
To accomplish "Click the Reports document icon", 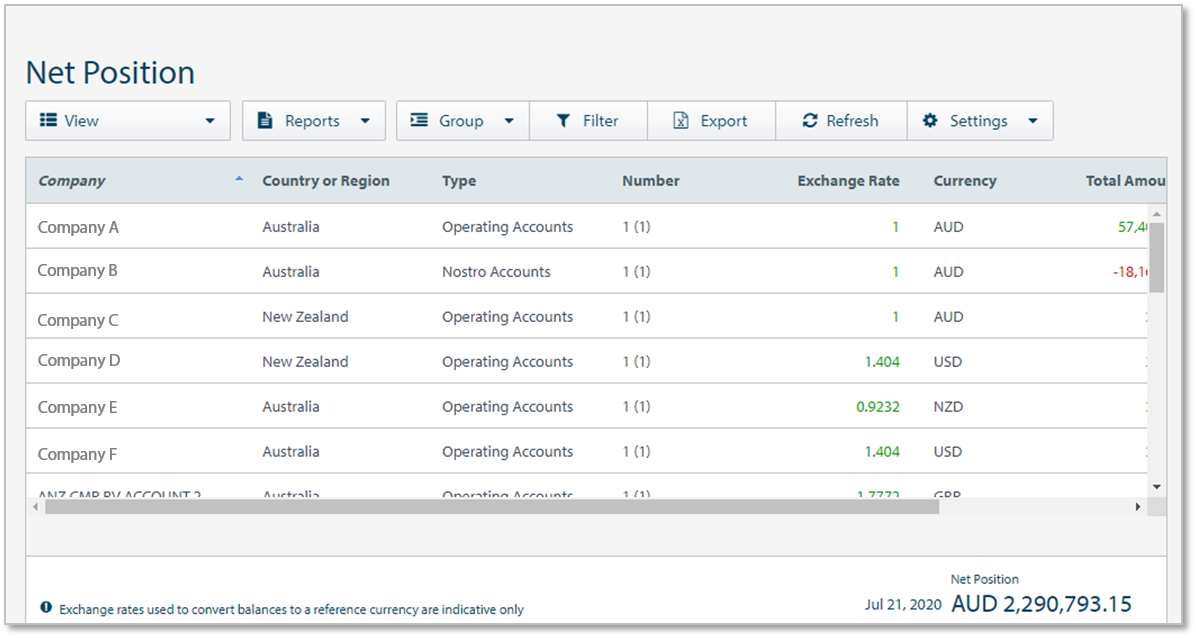I will click(265, 121).
